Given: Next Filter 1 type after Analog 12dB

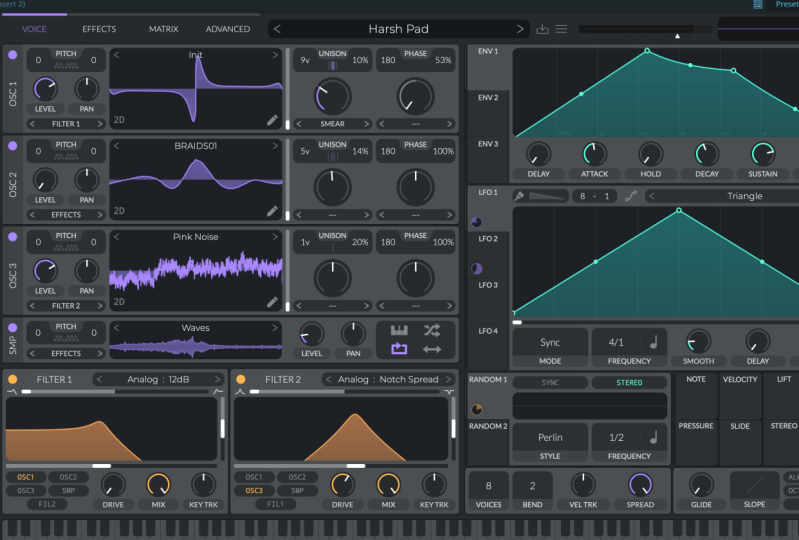Looking at the screenshot, I should (x=218, y=380).
